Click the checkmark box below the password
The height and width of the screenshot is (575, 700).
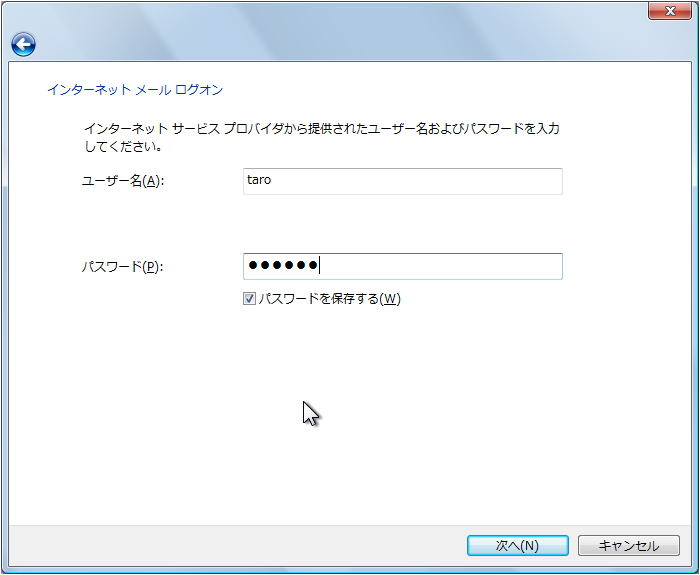click(x=249, y=299)
